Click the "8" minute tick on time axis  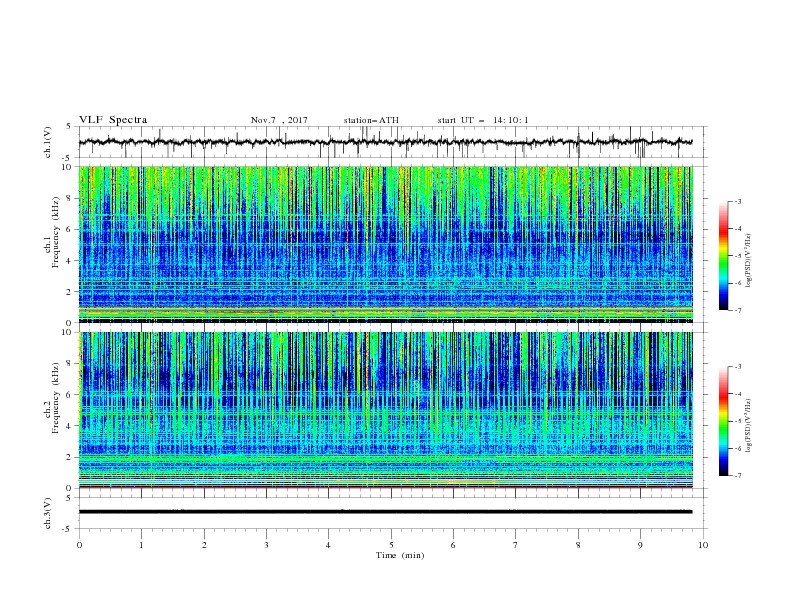578,545
